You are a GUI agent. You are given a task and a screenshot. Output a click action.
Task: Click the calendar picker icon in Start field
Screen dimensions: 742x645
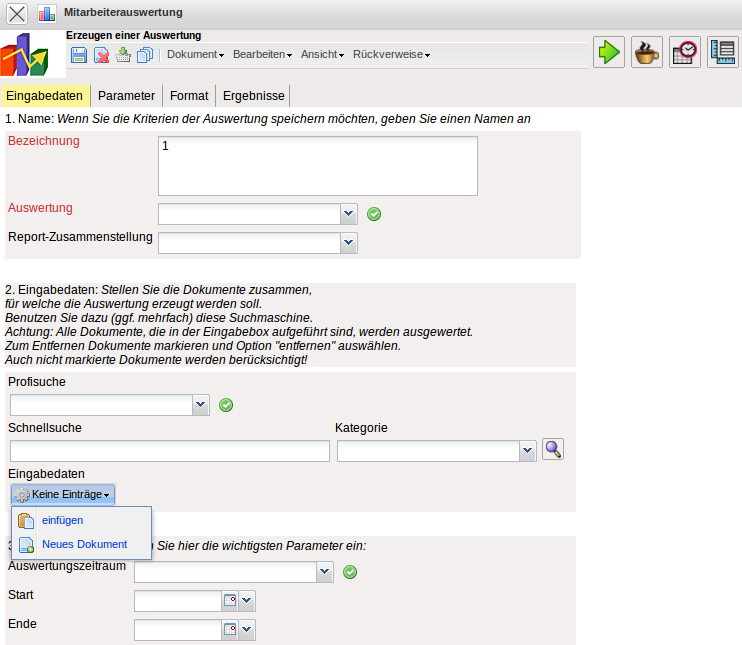point(229,601)
